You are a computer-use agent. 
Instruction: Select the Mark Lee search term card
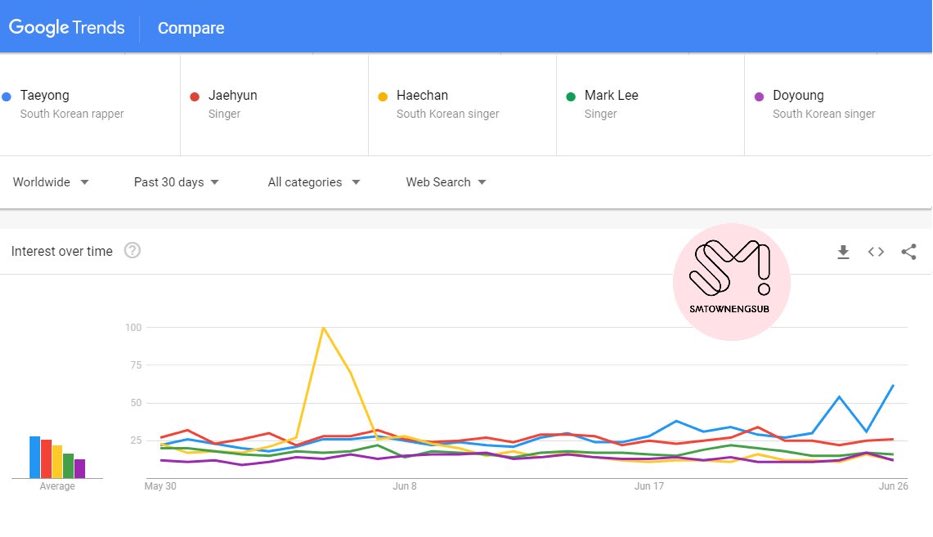click(x=650, y=105)
